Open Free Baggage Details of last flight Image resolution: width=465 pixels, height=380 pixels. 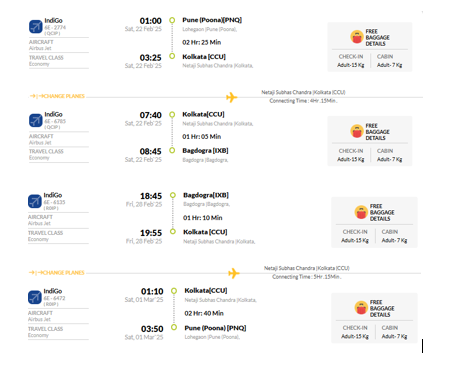(382, 308)
